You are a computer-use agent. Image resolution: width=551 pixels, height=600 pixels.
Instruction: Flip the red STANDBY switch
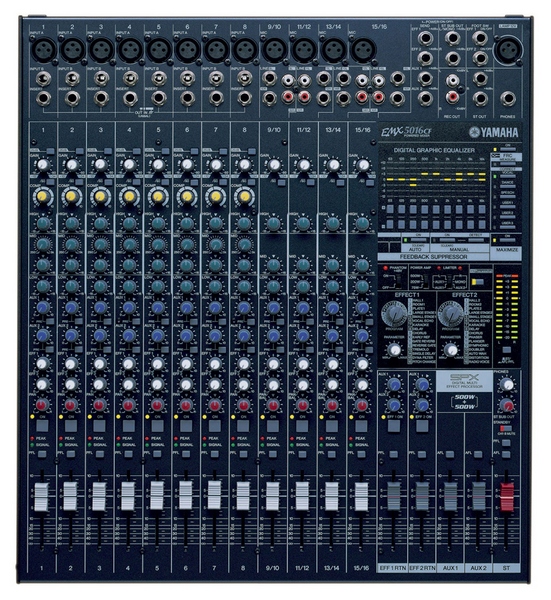pos(505,428)
